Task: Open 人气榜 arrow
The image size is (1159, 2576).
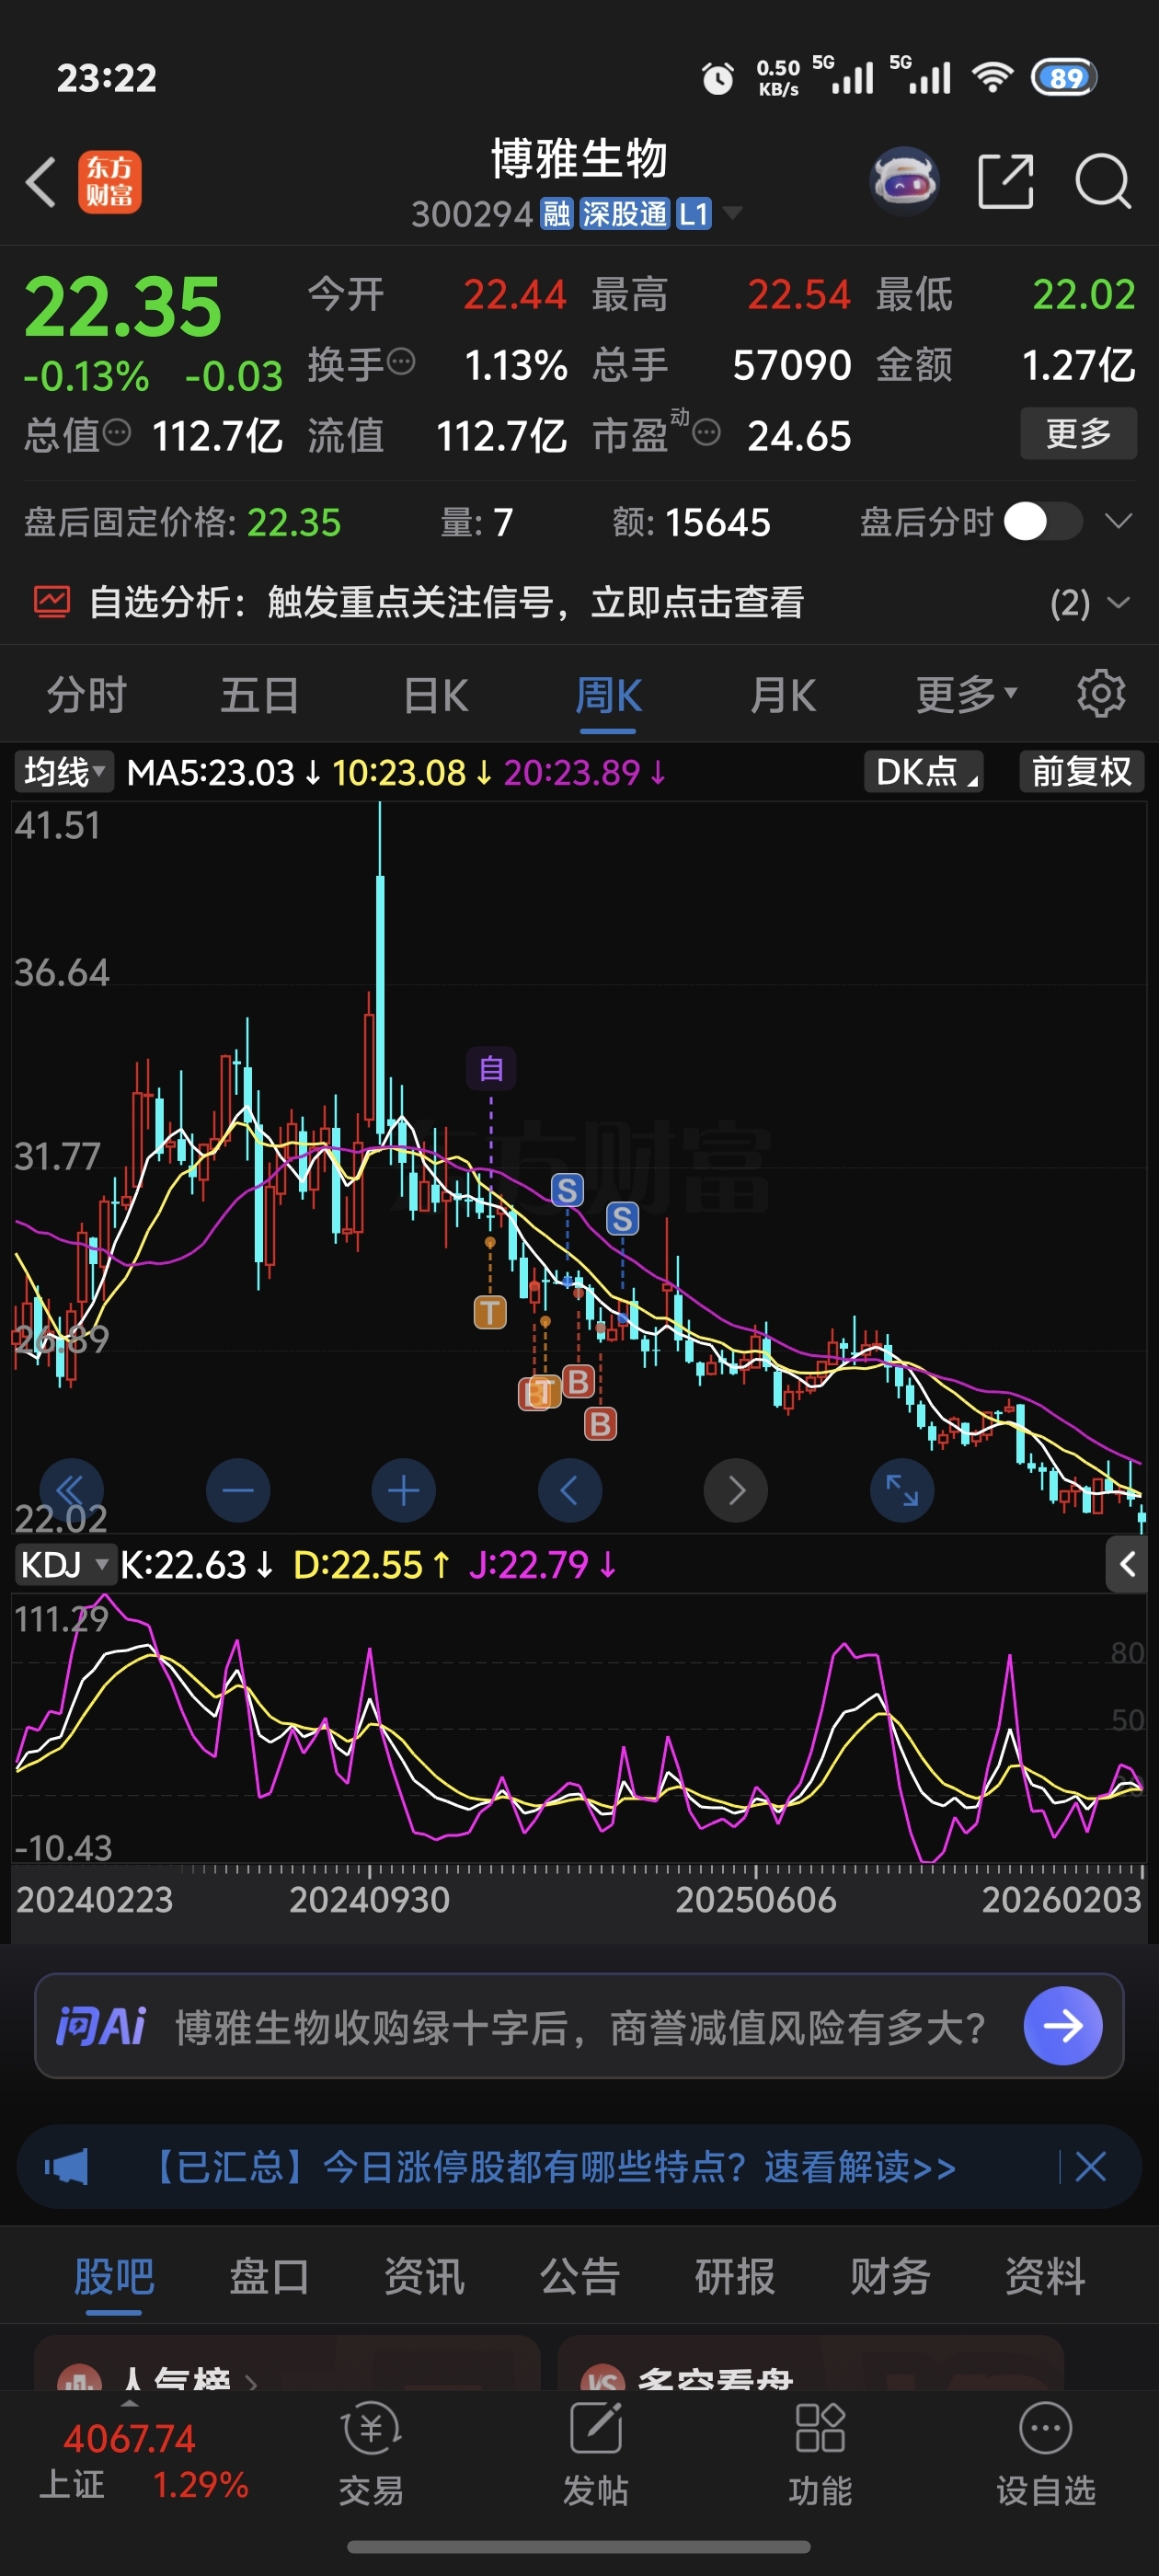Action: click(251, 2383)
